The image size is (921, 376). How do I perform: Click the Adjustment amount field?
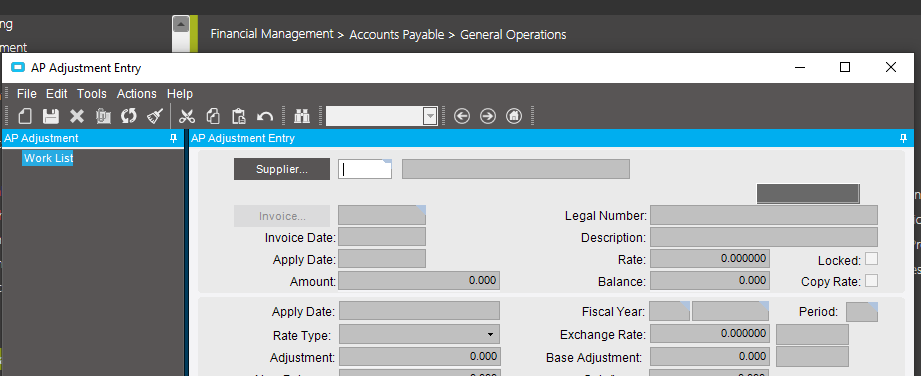coord(419,357)
